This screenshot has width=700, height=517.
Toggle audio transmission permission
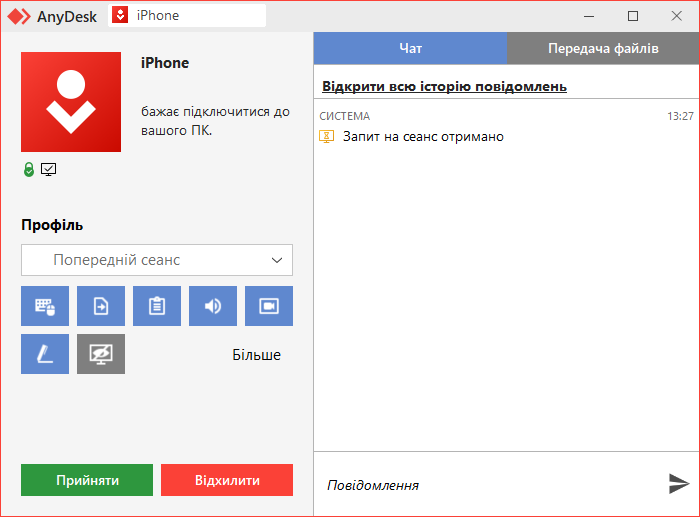[x=213, y=306]
